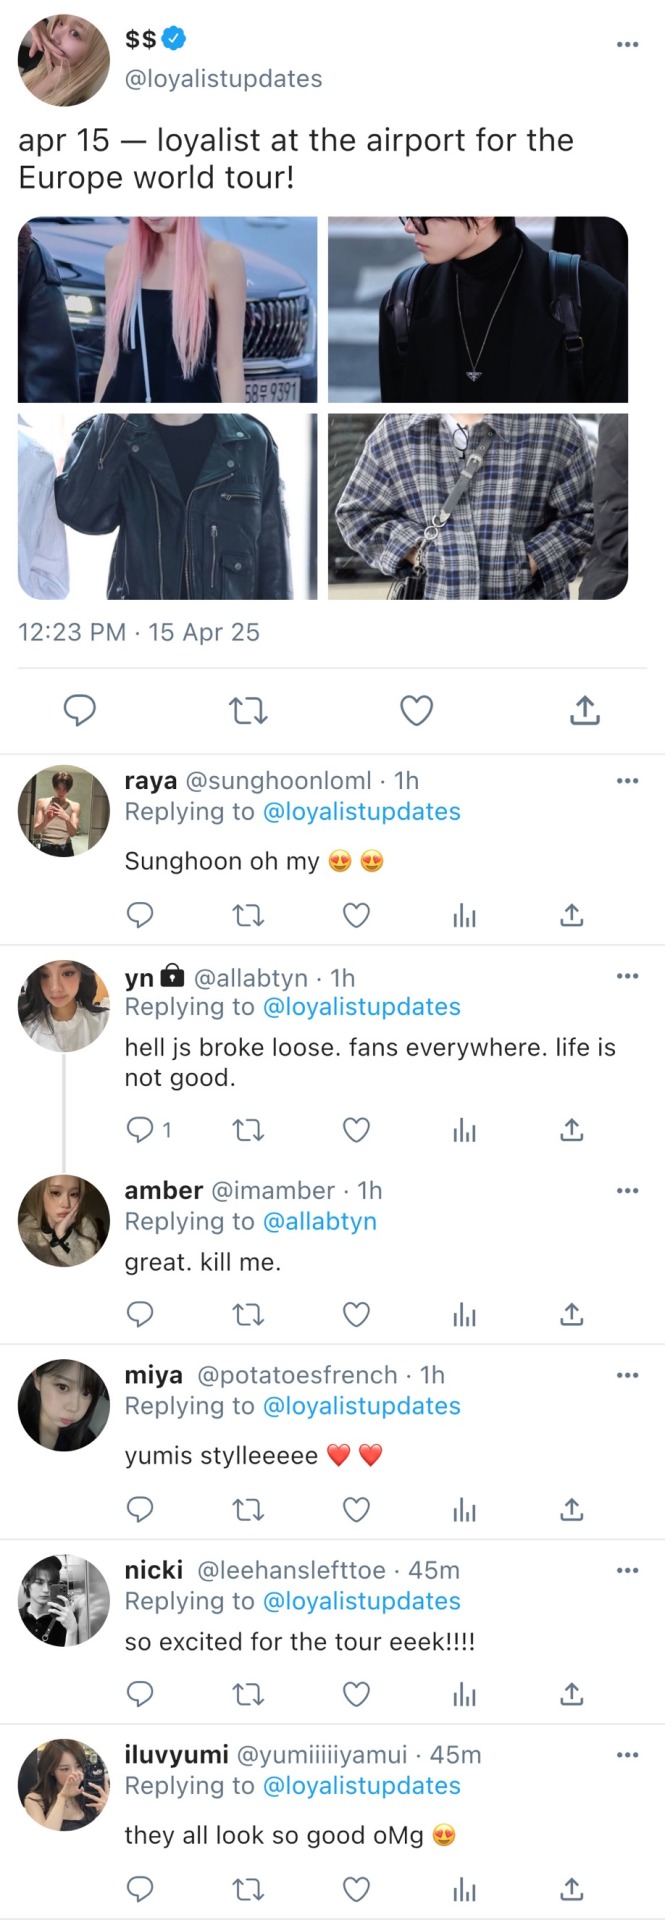Open reply thread on yn's tweet
665x1920 pixels.
click(x=141, y=1130)
